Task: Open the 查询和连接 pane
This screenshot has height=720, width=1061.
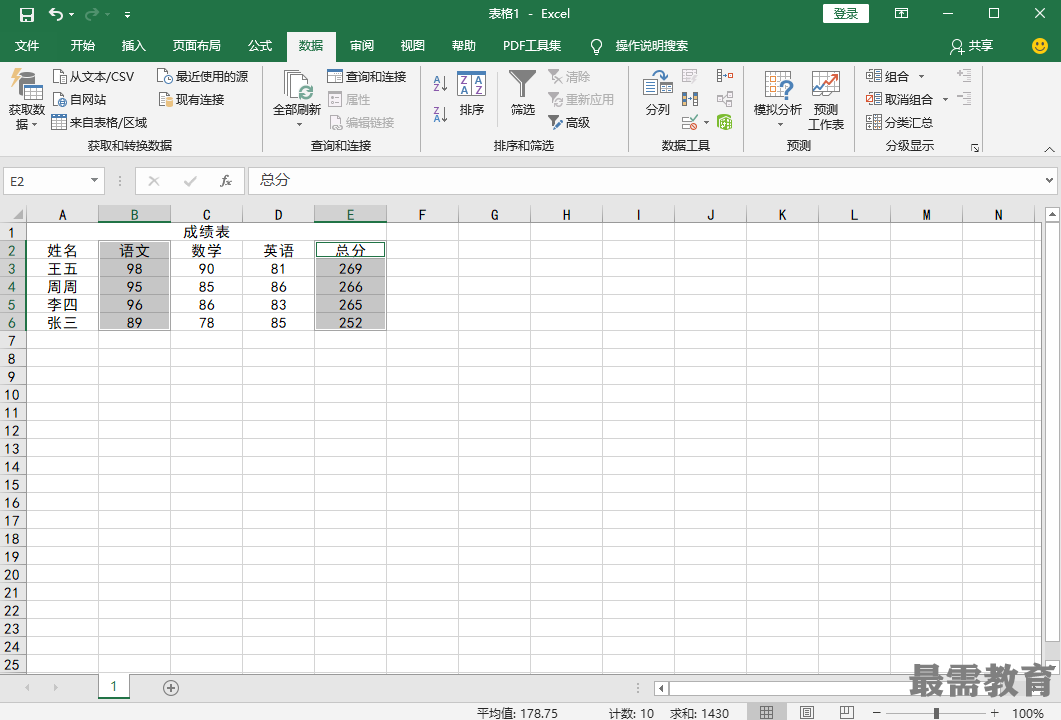Action: point(367,76)
